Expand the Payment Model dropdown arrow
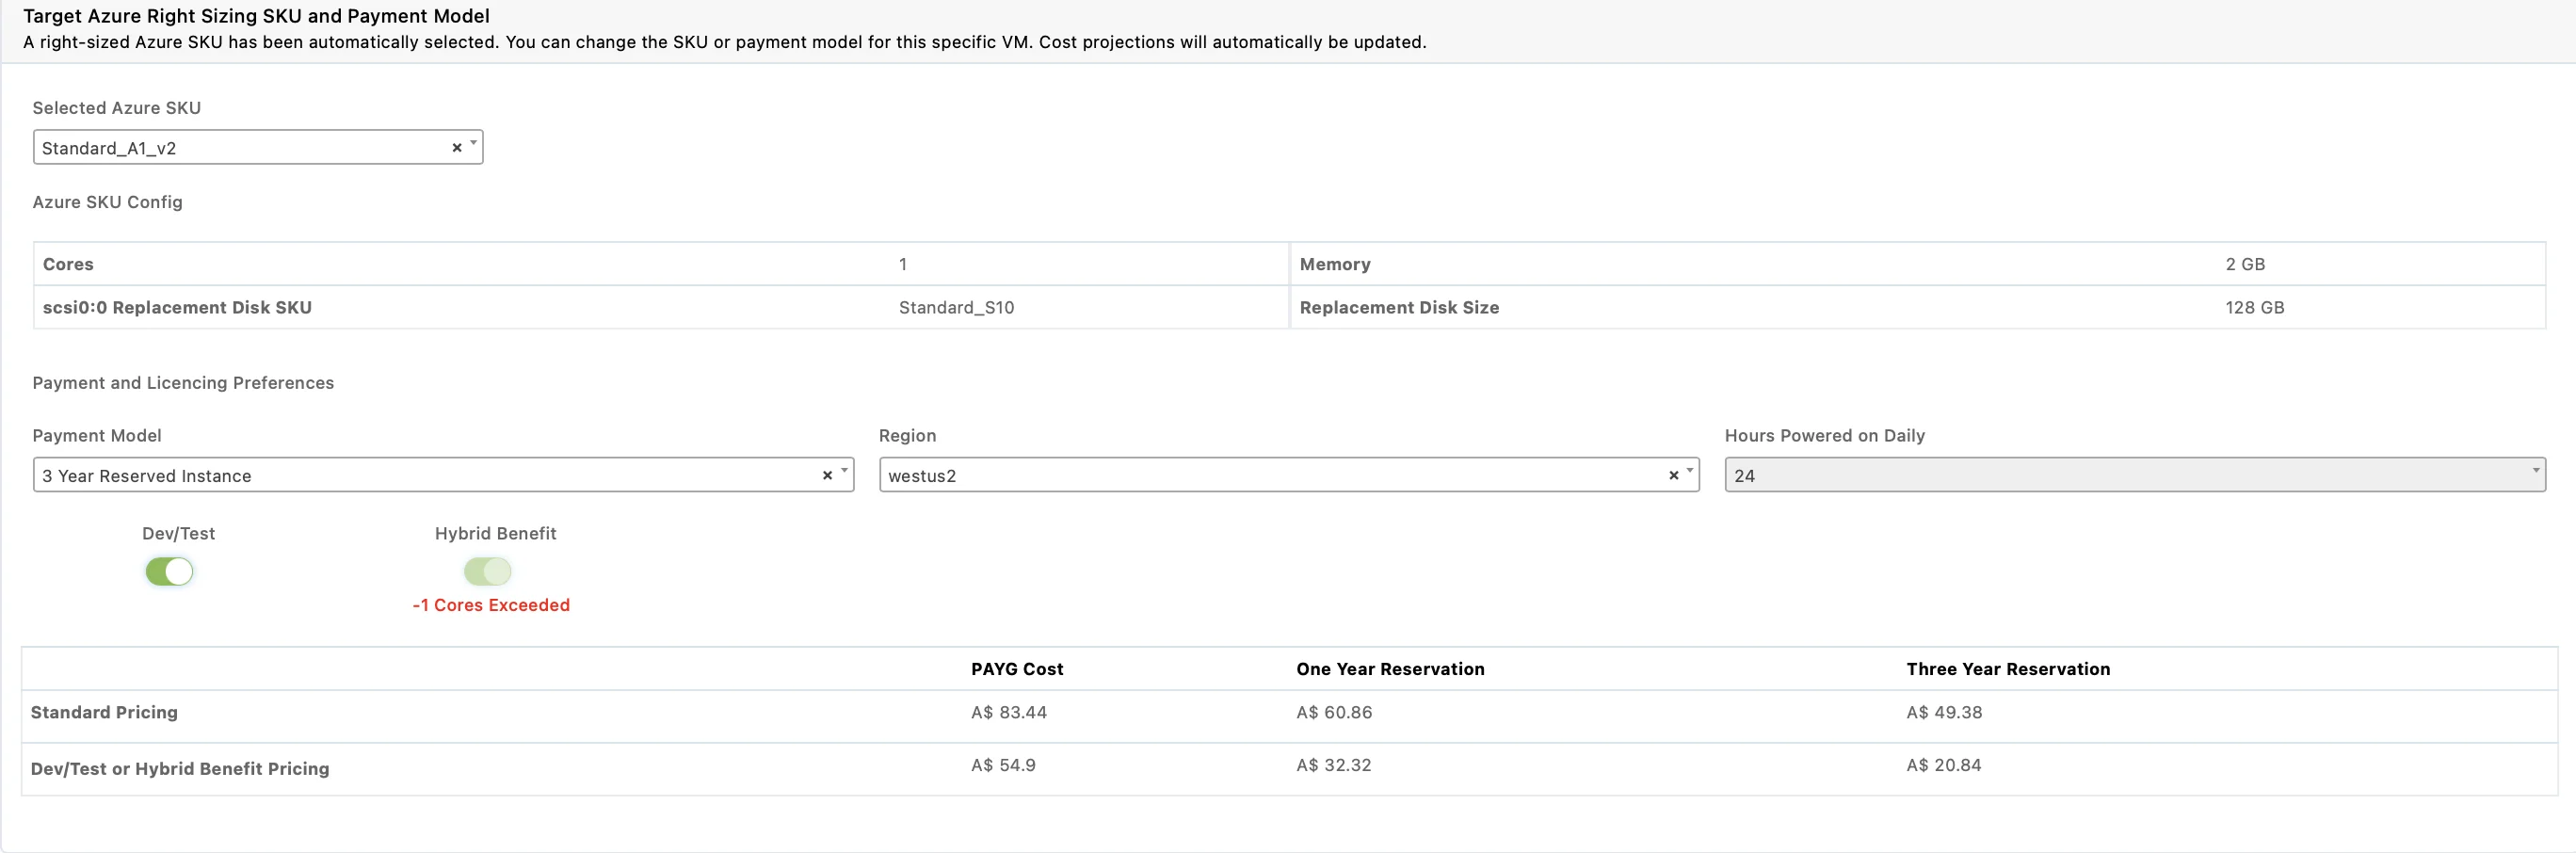This screenshot has height=853, width=2576. click(x=844, y=471)
